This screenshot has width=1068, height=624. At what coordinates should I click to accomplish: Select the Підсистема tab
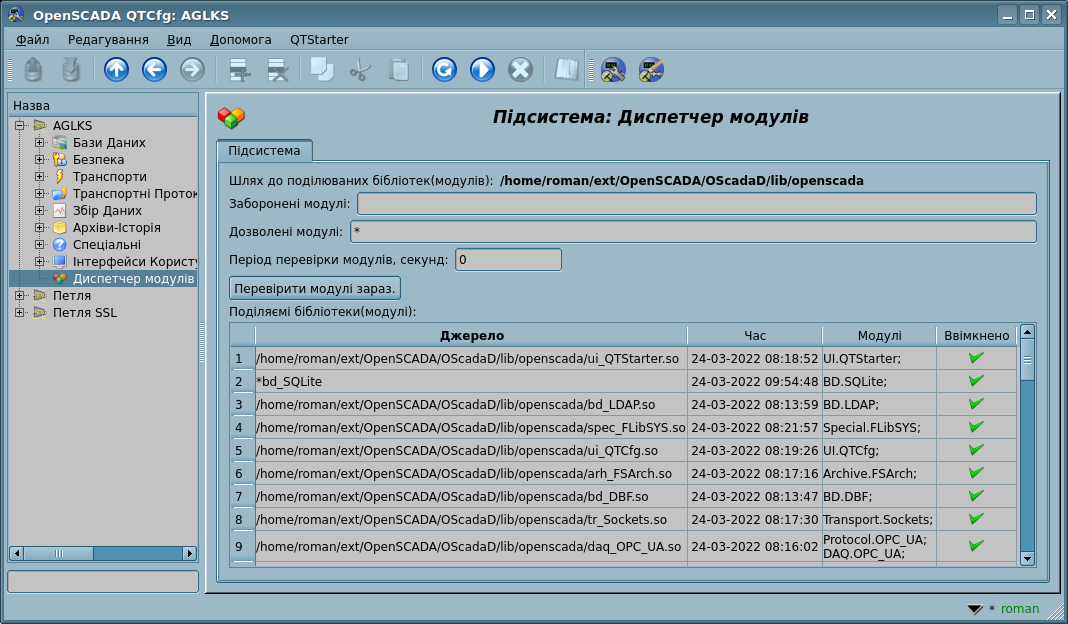[x=264, y=151]
